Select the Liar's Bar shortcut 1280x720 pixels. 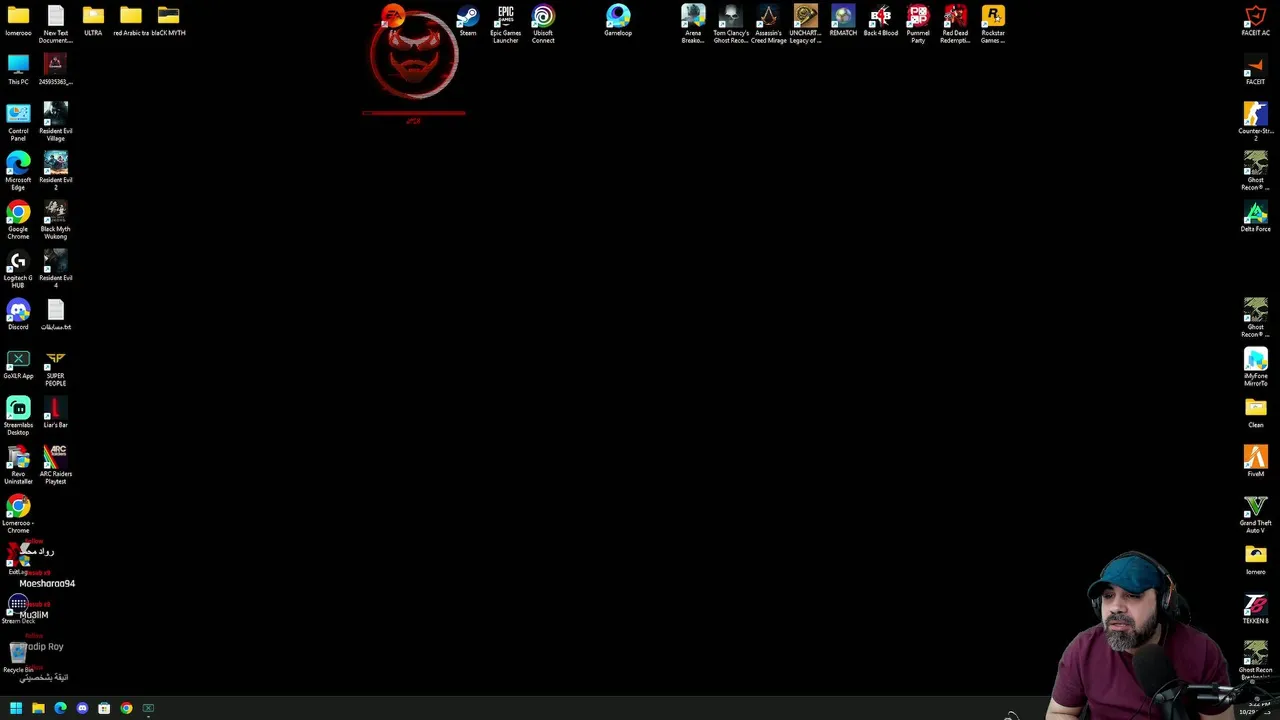(56, 413)
